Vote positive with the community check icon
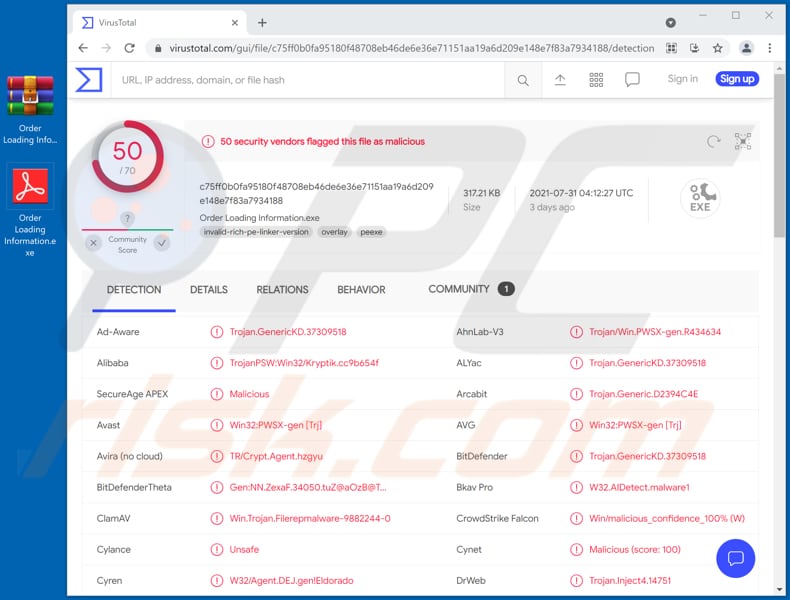The image size is (790, 600). click(162, 243)
